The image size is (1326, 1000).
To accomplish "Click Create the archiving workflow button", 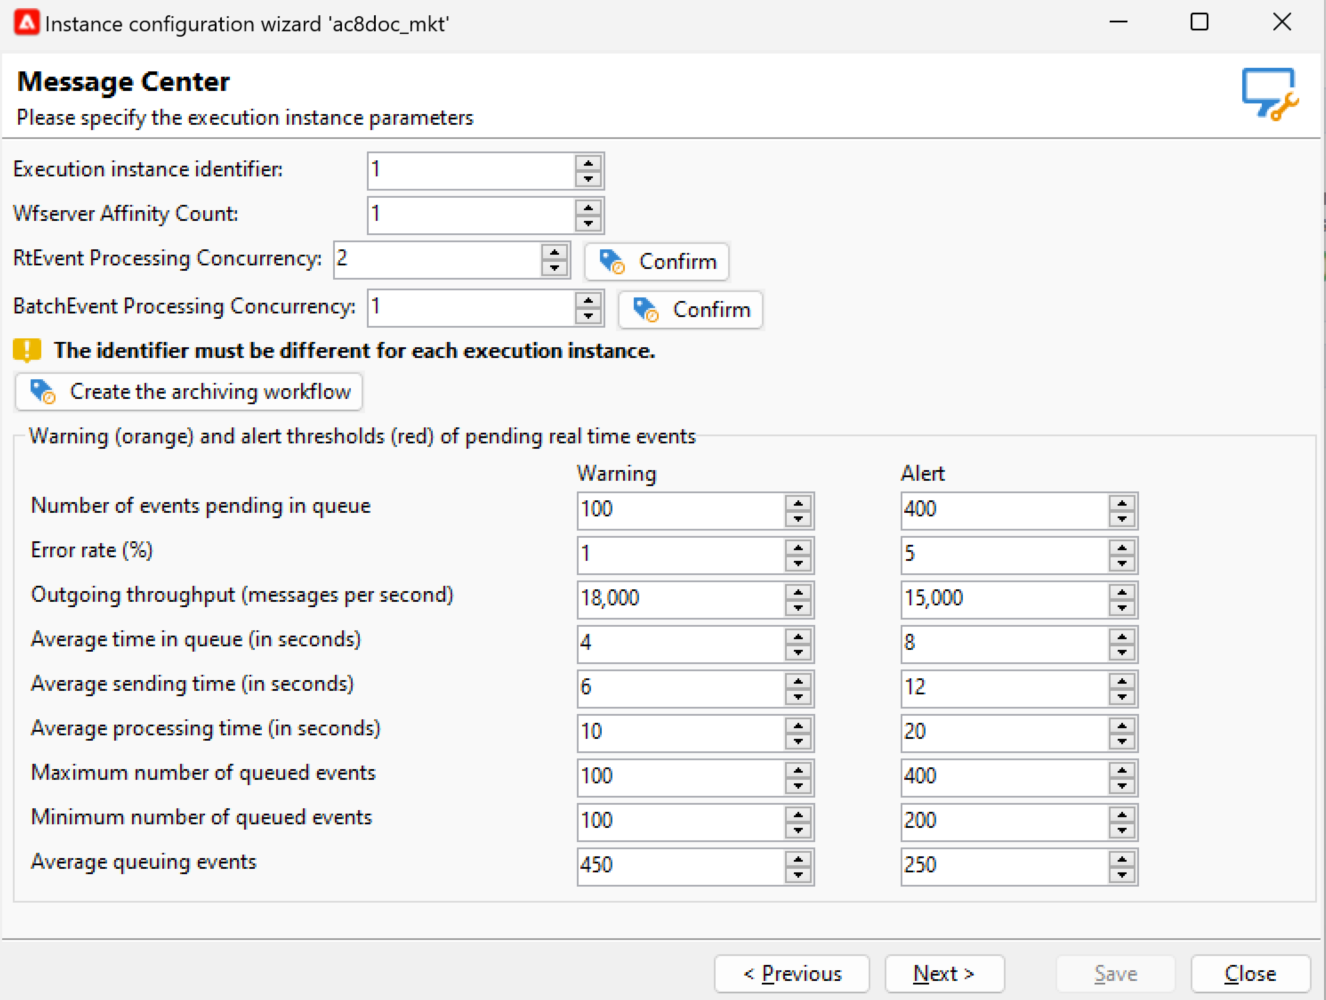I will point(189,391).
